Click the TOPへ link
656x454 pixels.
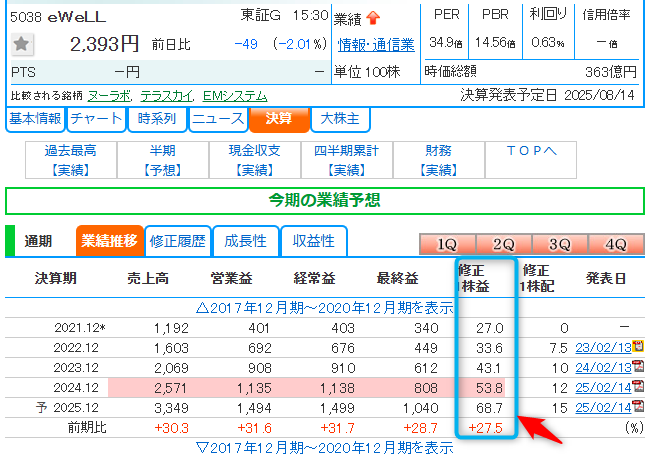coord(531,151)
